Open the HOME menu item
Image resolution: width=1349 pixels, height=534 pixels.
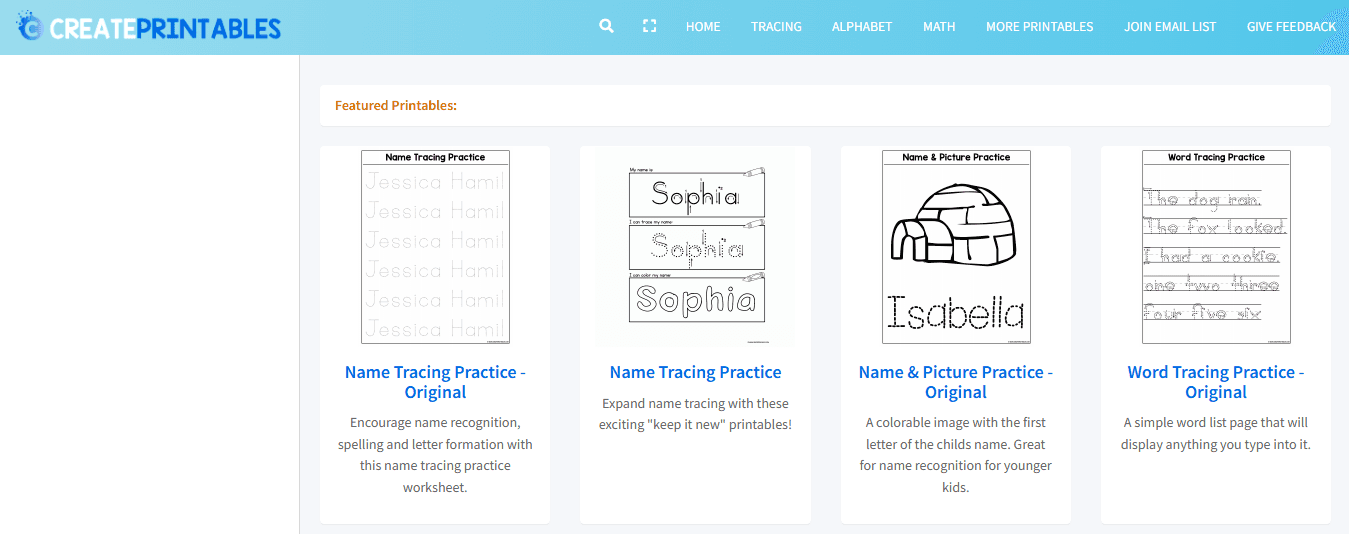click(703, 27)
